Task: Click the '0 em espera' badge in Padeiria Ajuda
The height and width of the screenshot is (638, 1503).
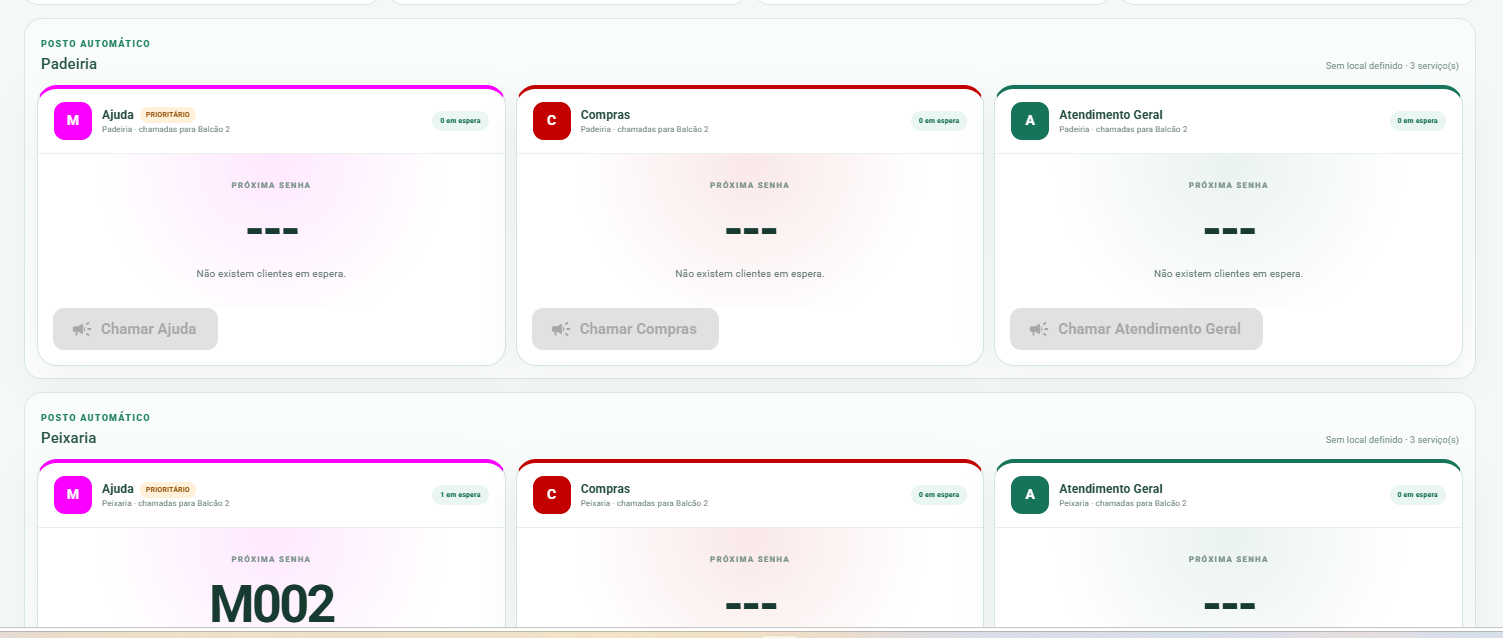Action: [x=460, y=121]
